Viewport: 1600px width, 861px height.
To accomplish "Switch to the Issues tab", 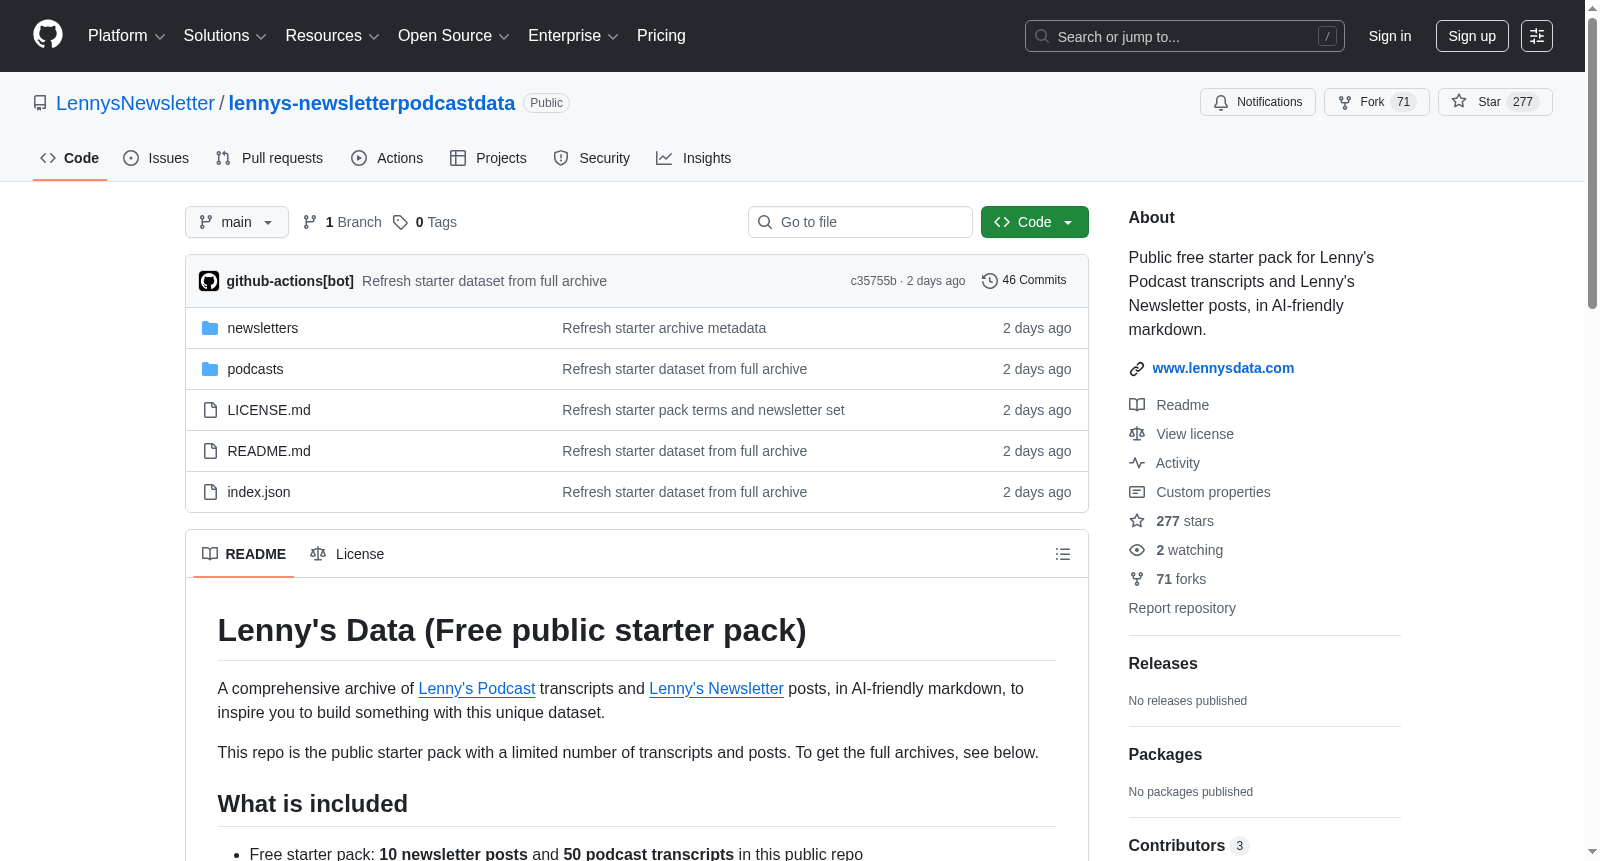I will coord(156,158).
